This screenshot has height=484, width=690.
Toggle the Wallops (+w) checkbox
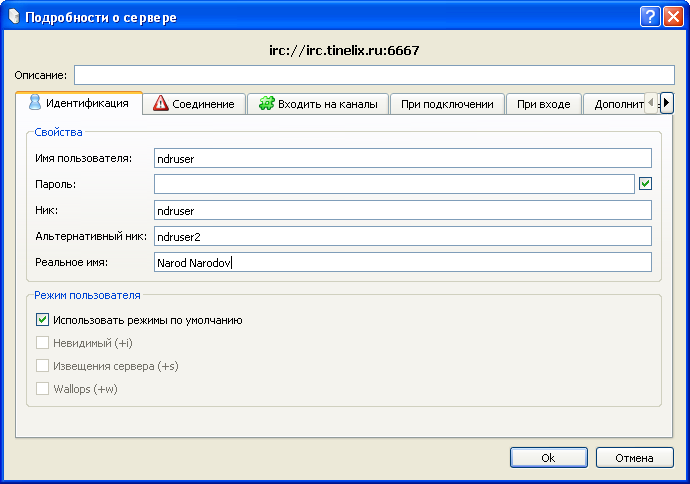(x=43, y=389)
